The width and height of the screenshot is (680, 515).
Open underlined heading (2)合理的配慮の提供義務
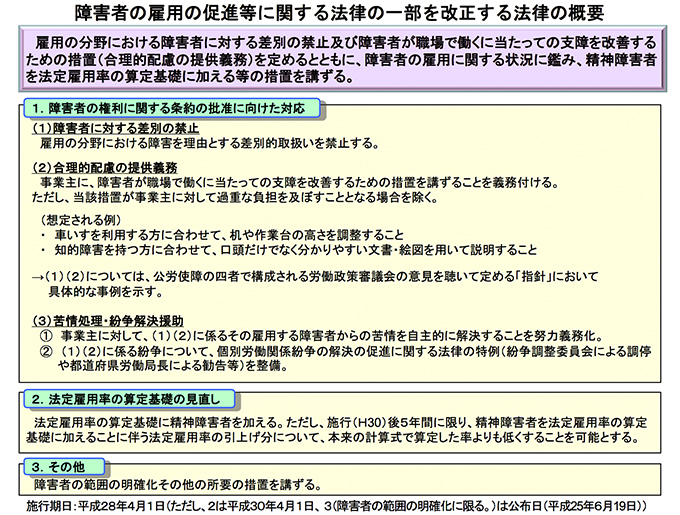click(x=105, y=166)
